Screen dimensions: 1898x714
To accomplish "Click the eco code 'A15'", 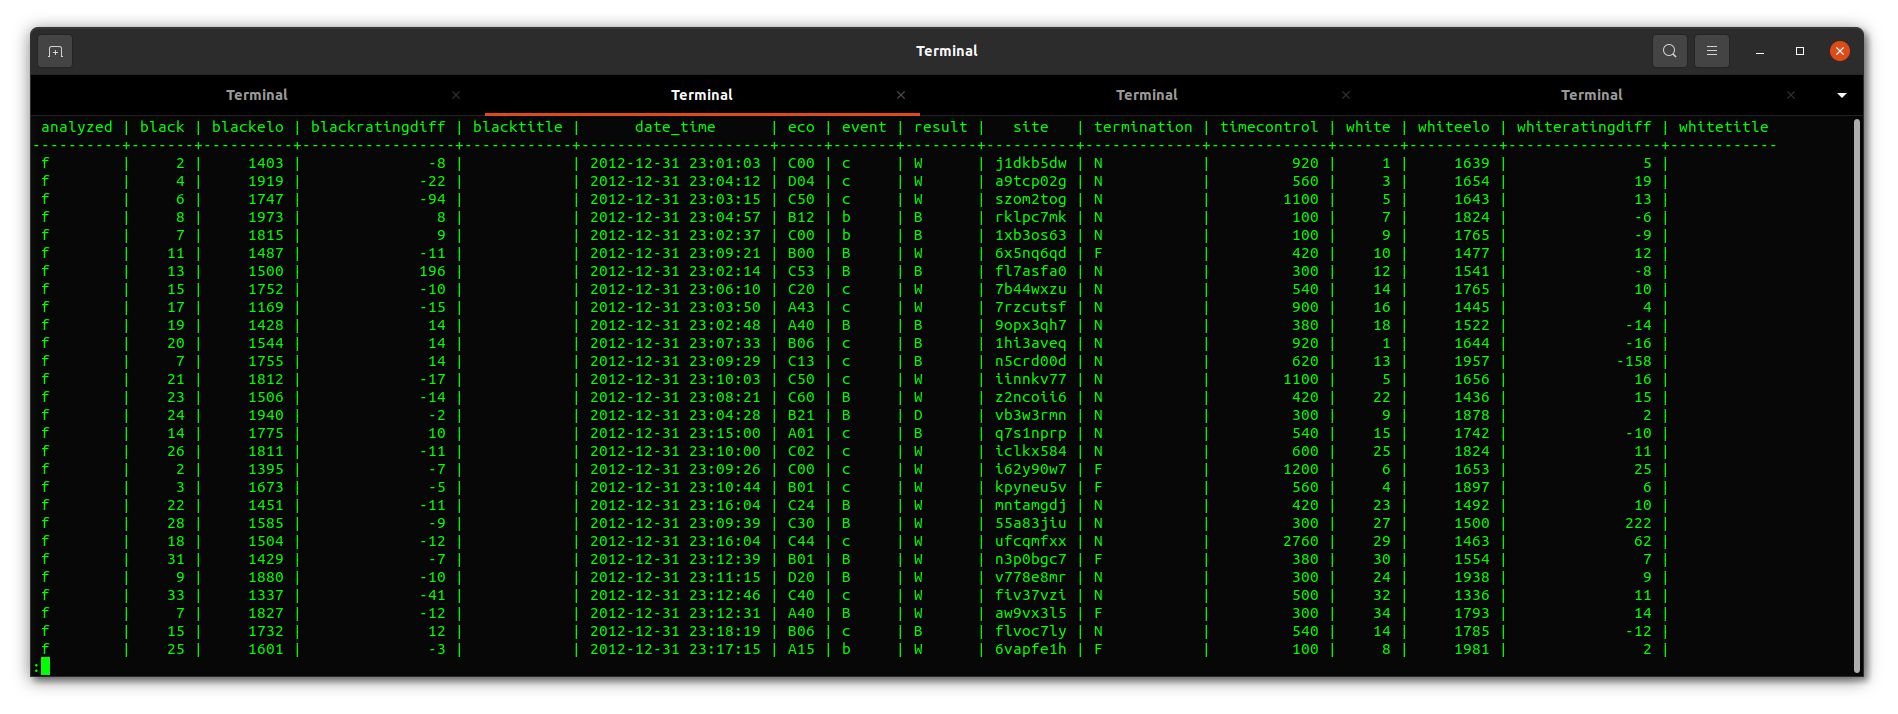I will 801,649.
